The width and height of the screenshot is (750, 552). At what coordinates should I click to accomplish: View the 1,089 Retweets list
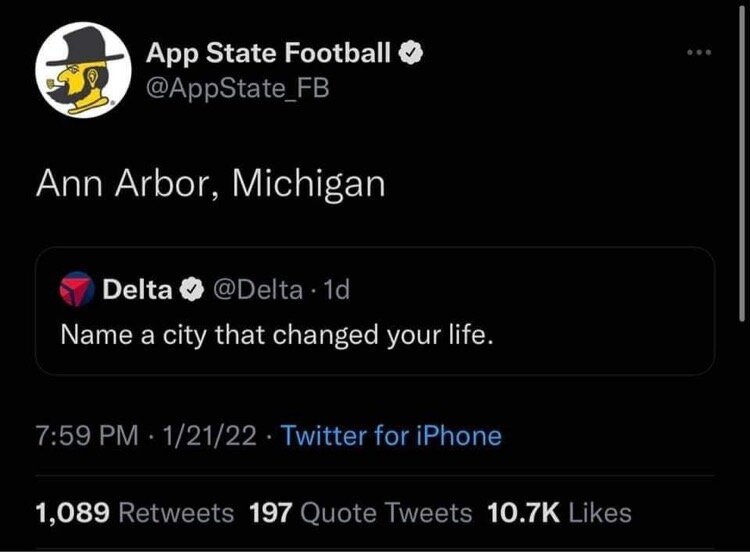[134, 513]
